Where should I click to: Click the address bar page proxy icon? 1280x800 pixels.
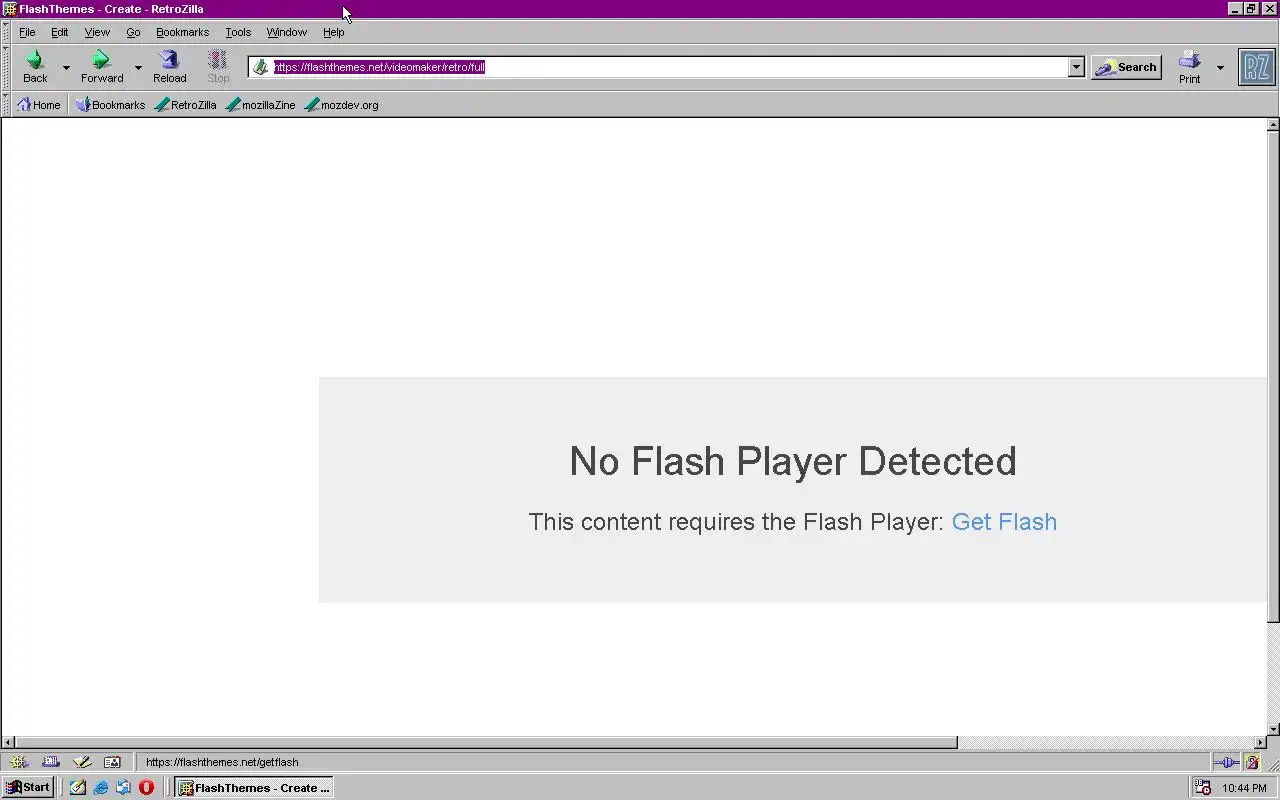260,67
